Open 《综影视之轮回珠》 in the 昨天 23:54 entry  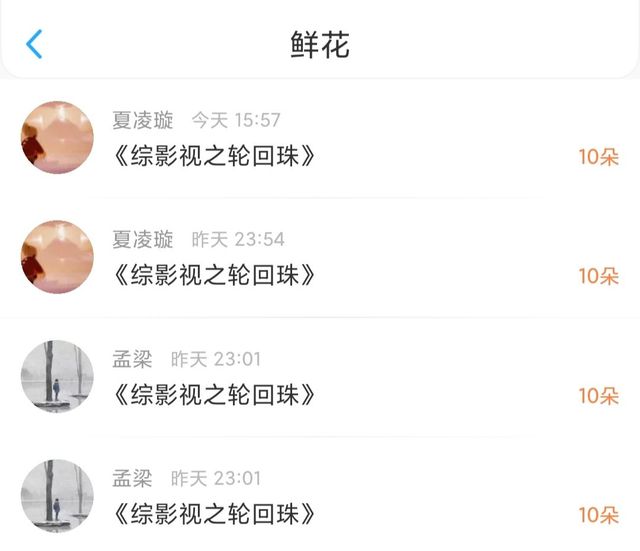(x=215, y=275)
